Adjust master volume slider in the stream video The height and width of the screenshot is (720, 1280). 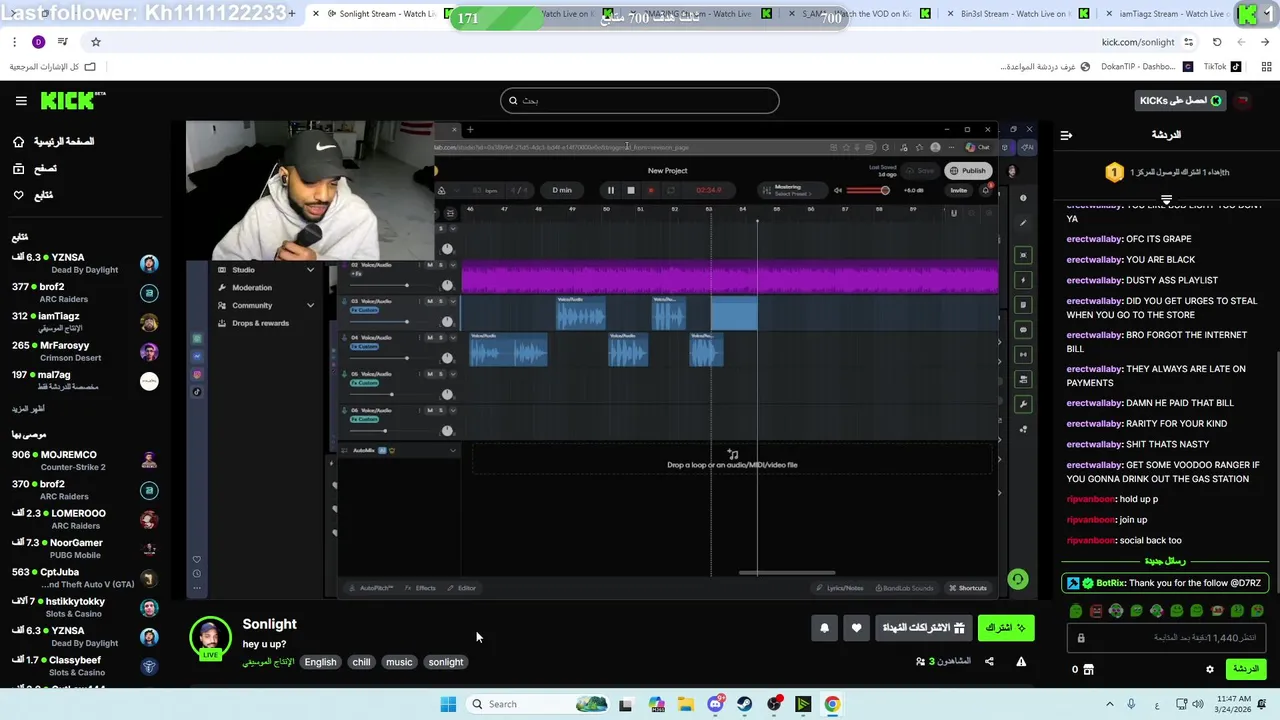867,190
